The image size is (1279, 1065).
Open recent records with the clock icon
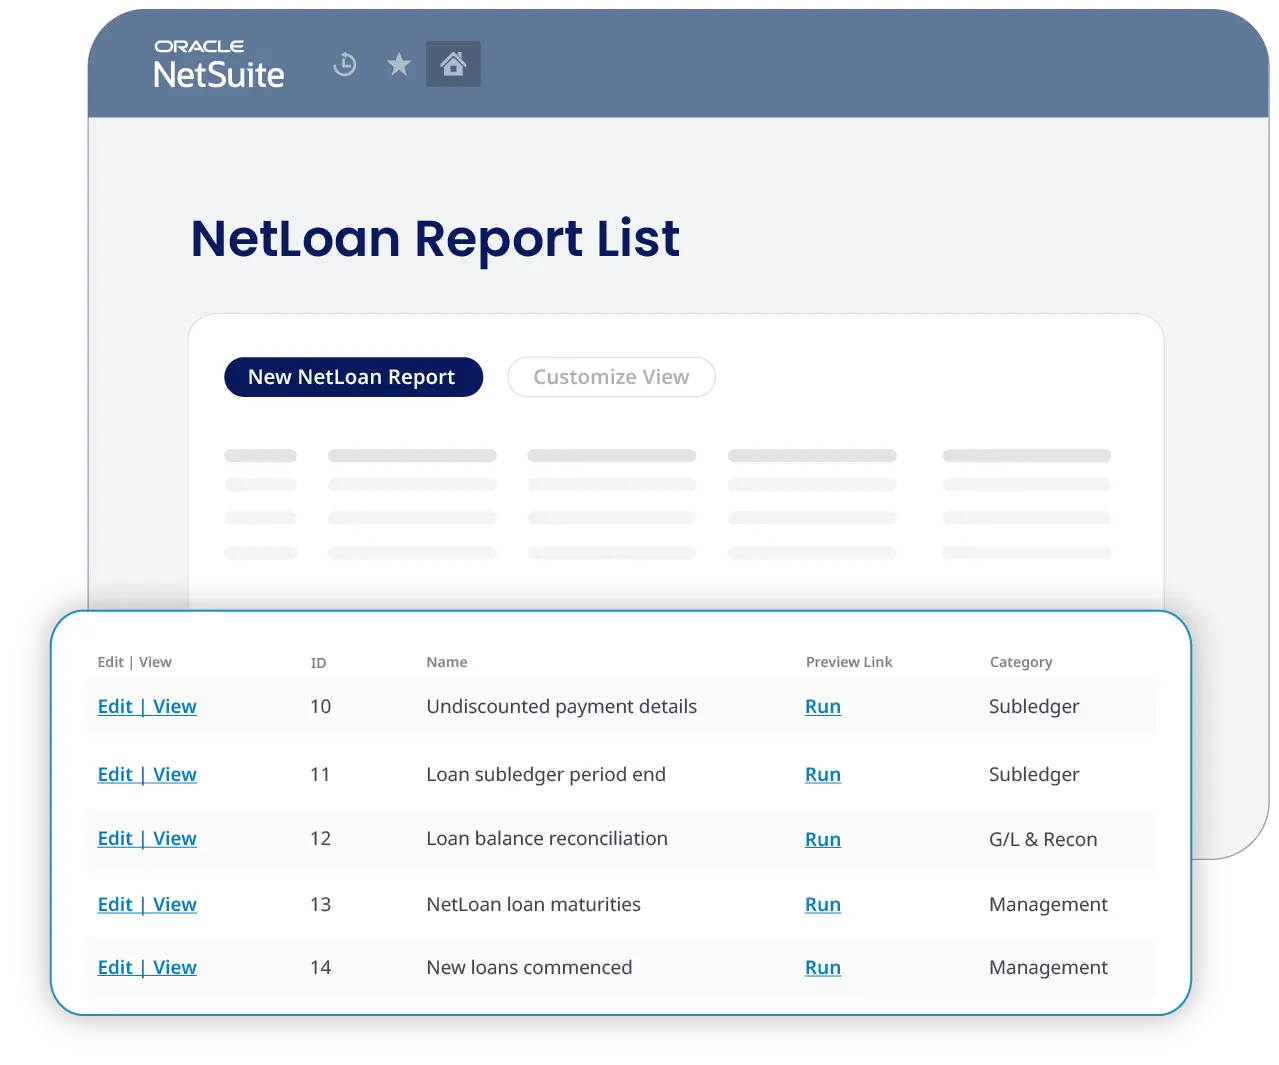pyautogui.click(x=344, y=63)
